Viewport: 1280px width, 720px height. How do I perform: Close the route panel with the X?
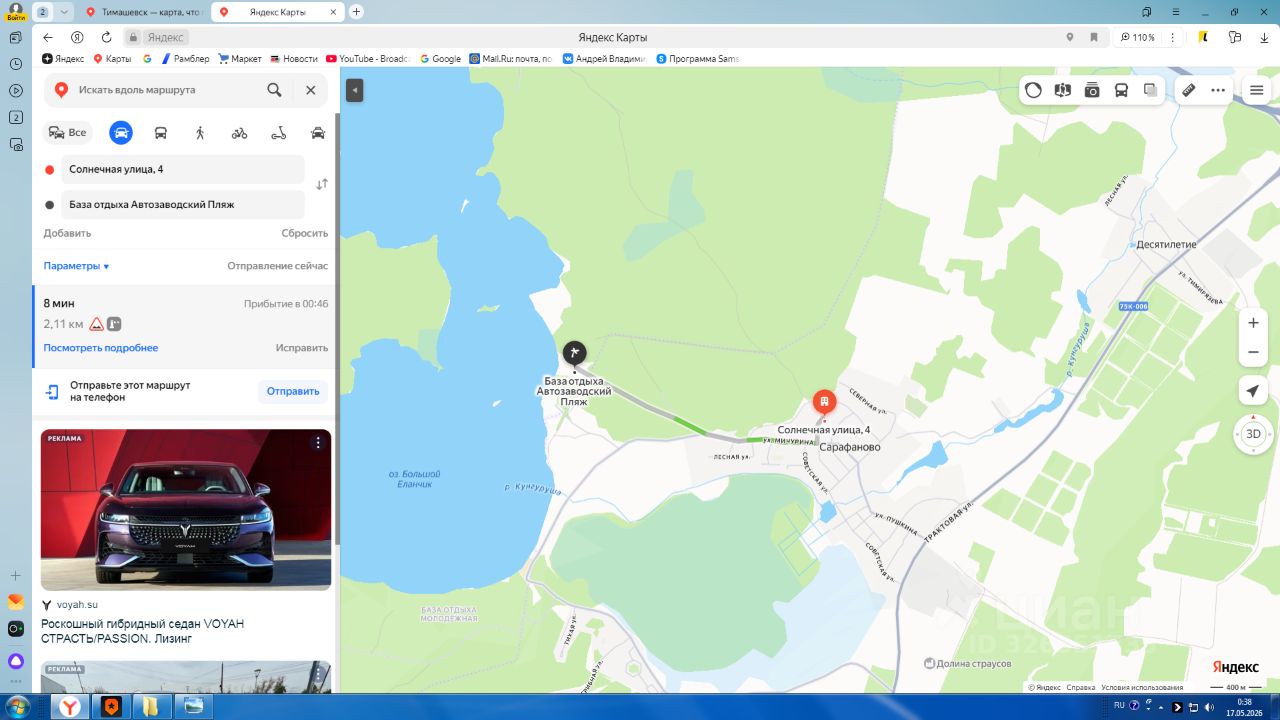pos(310,90)
